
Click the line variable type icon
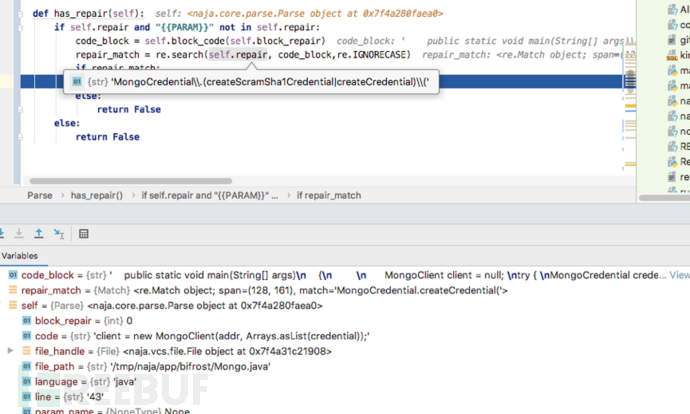[27, 398]
